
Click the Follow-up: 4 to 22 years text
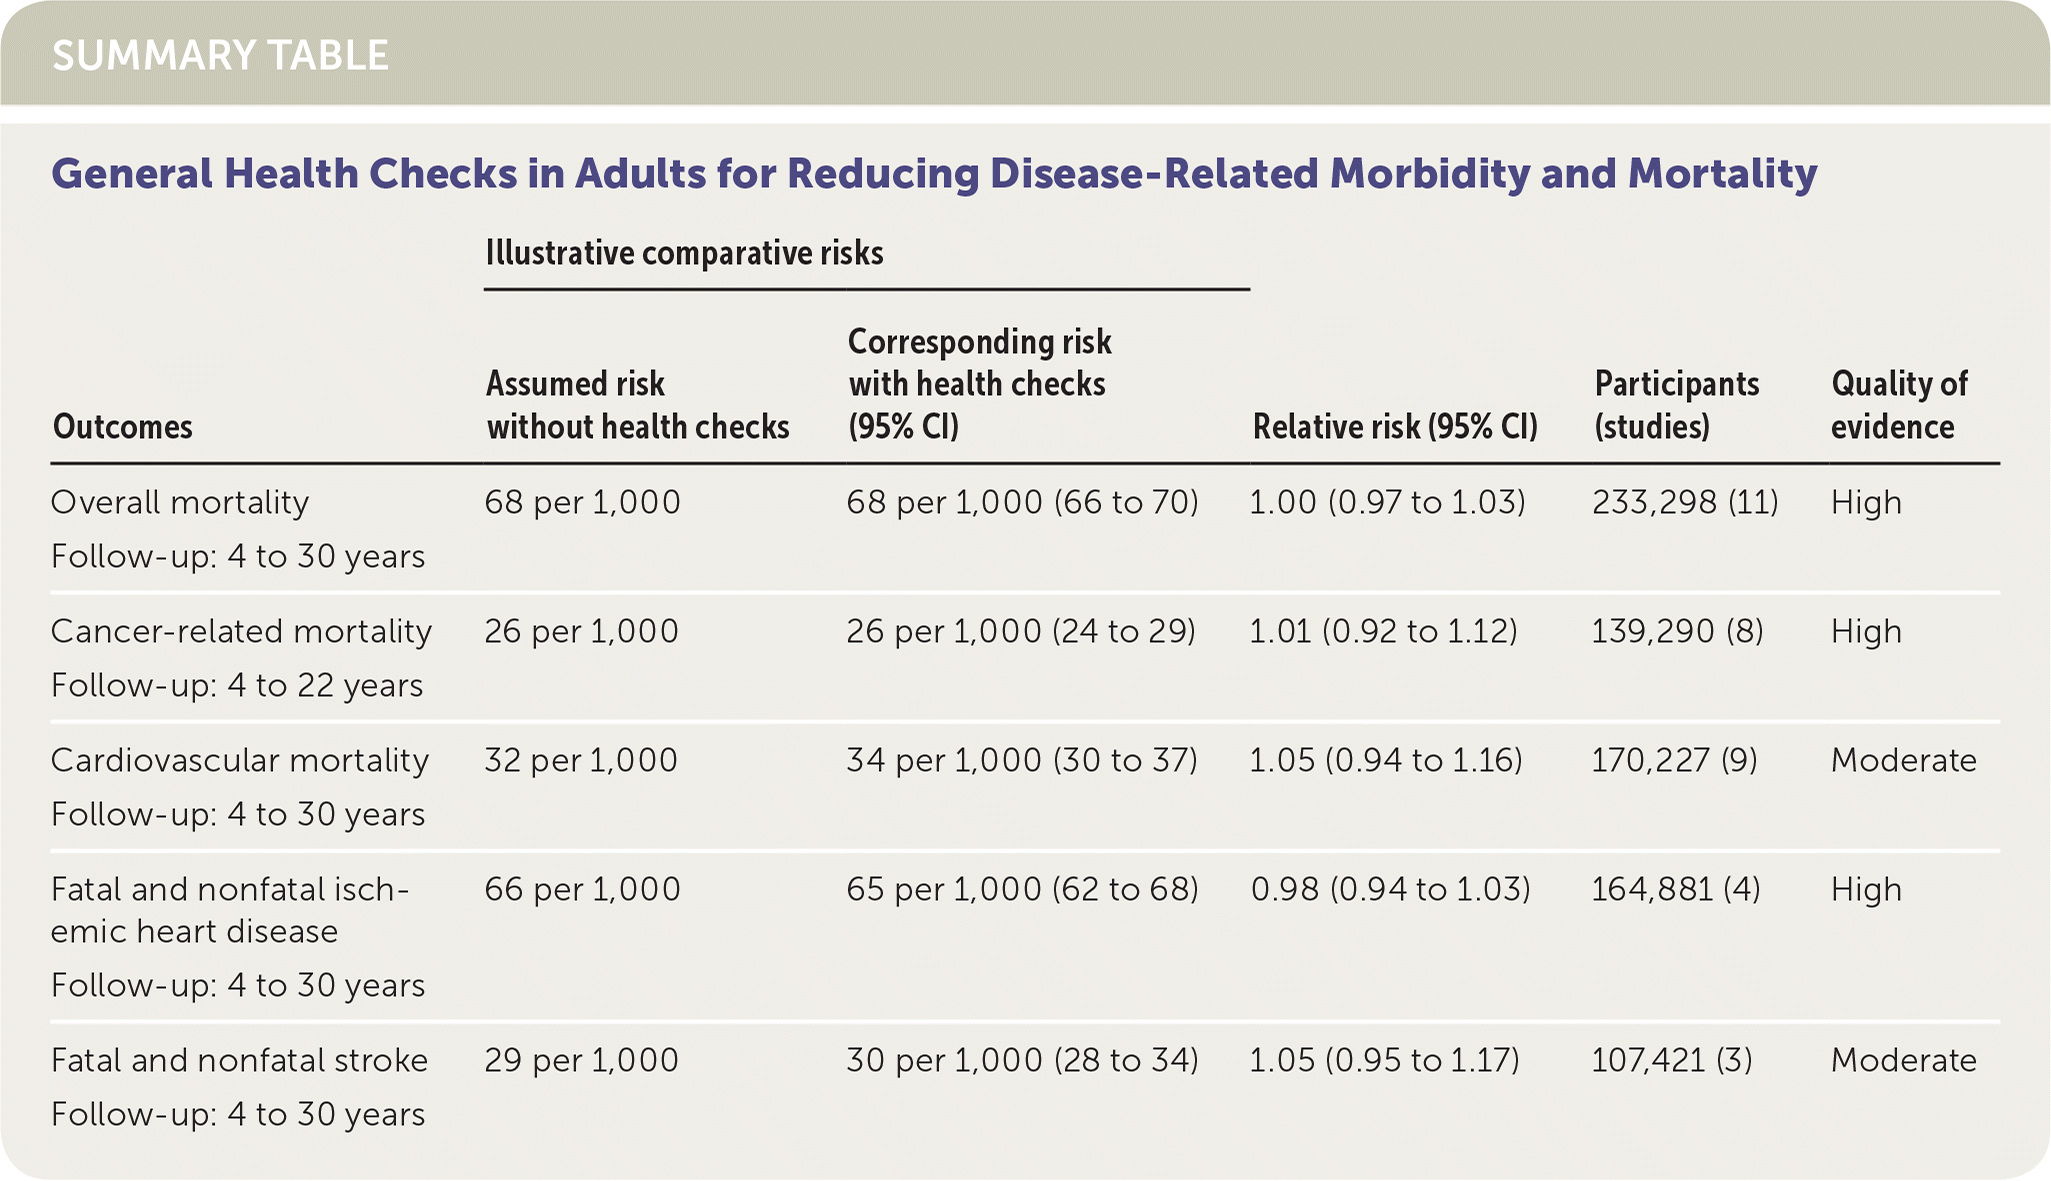click(x=237, y=686)
